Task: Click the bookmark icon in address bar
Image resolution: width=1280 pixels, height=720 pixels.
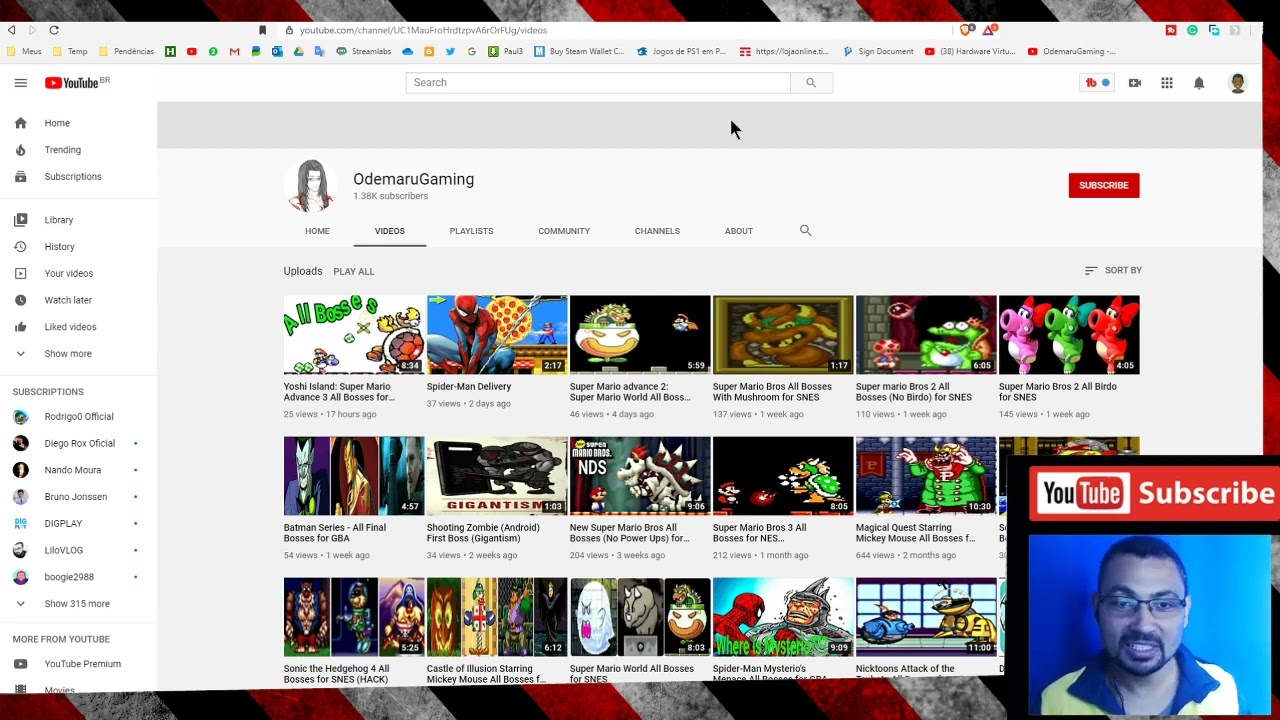Action: click(x=263, y=30)
